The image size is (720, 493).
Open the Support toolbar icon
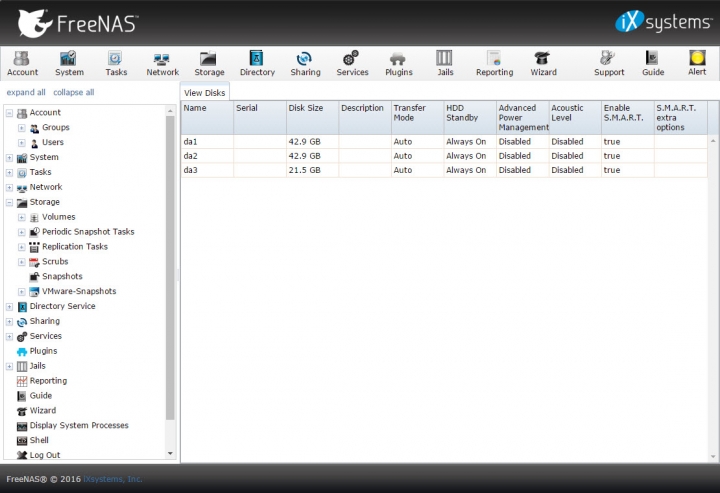tap(609, 63)
